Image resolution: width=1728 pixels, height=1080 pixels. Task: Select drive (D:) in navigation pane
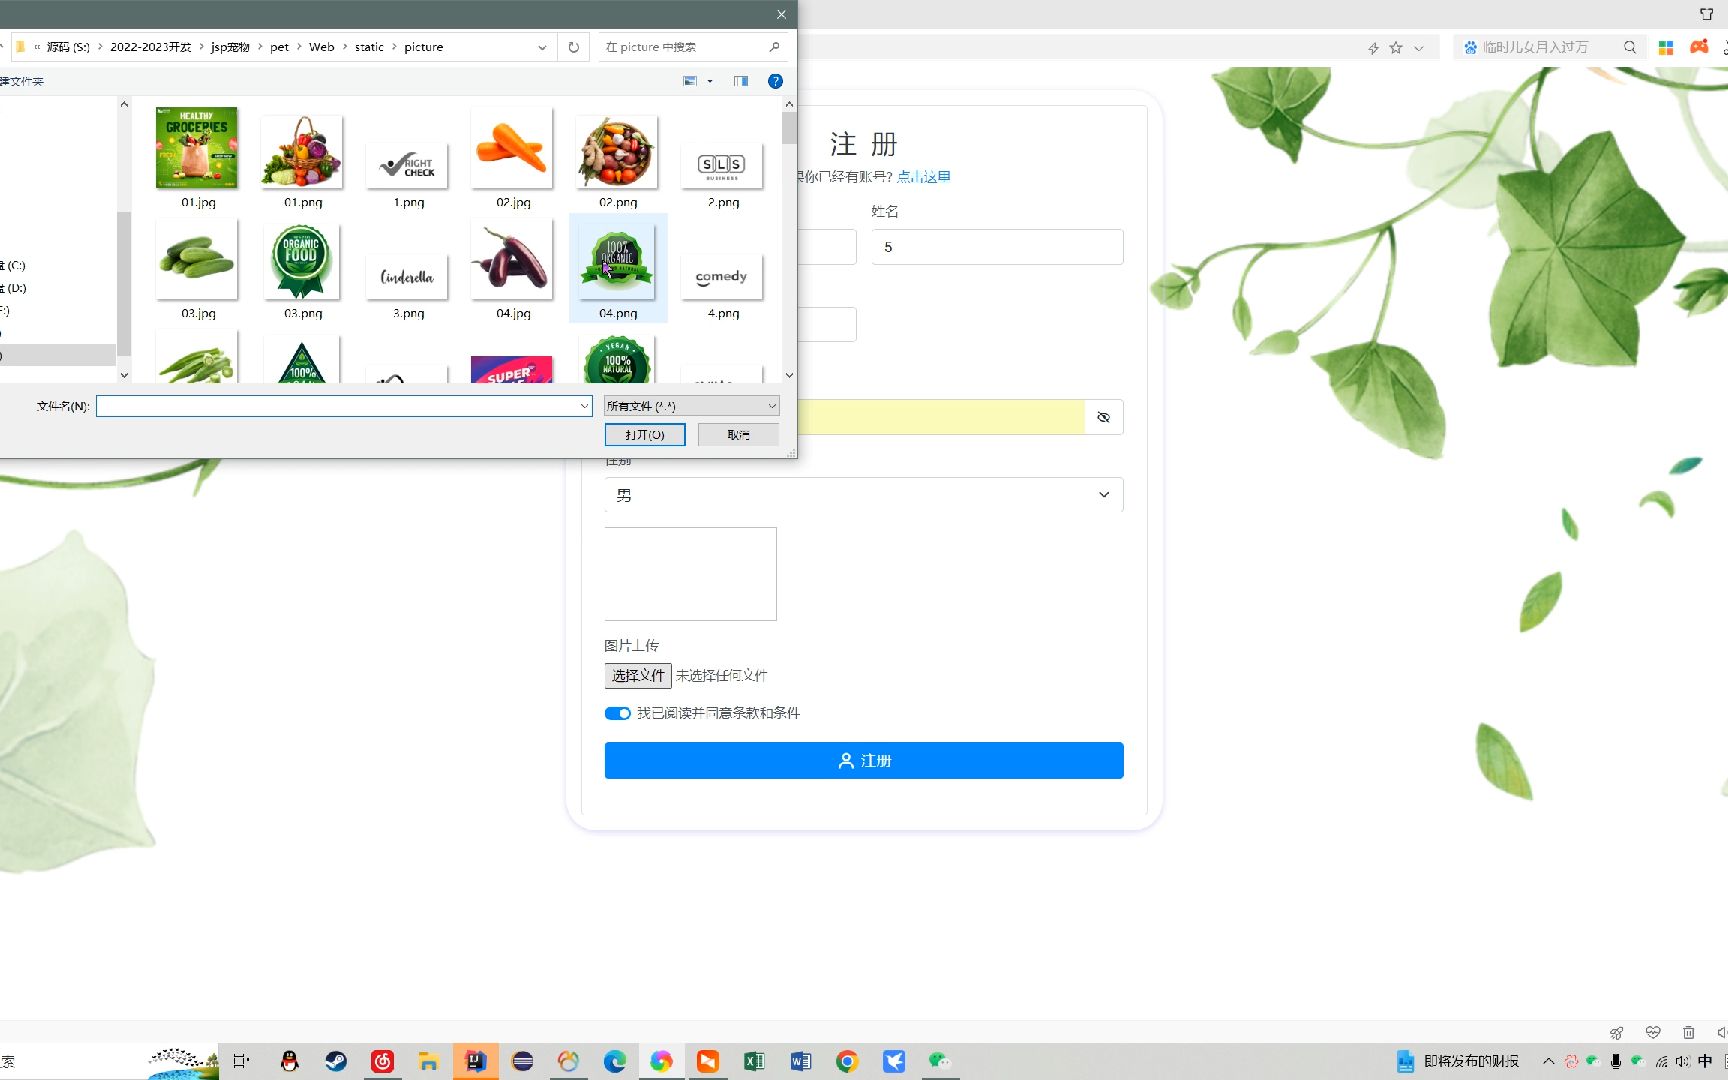14,288
